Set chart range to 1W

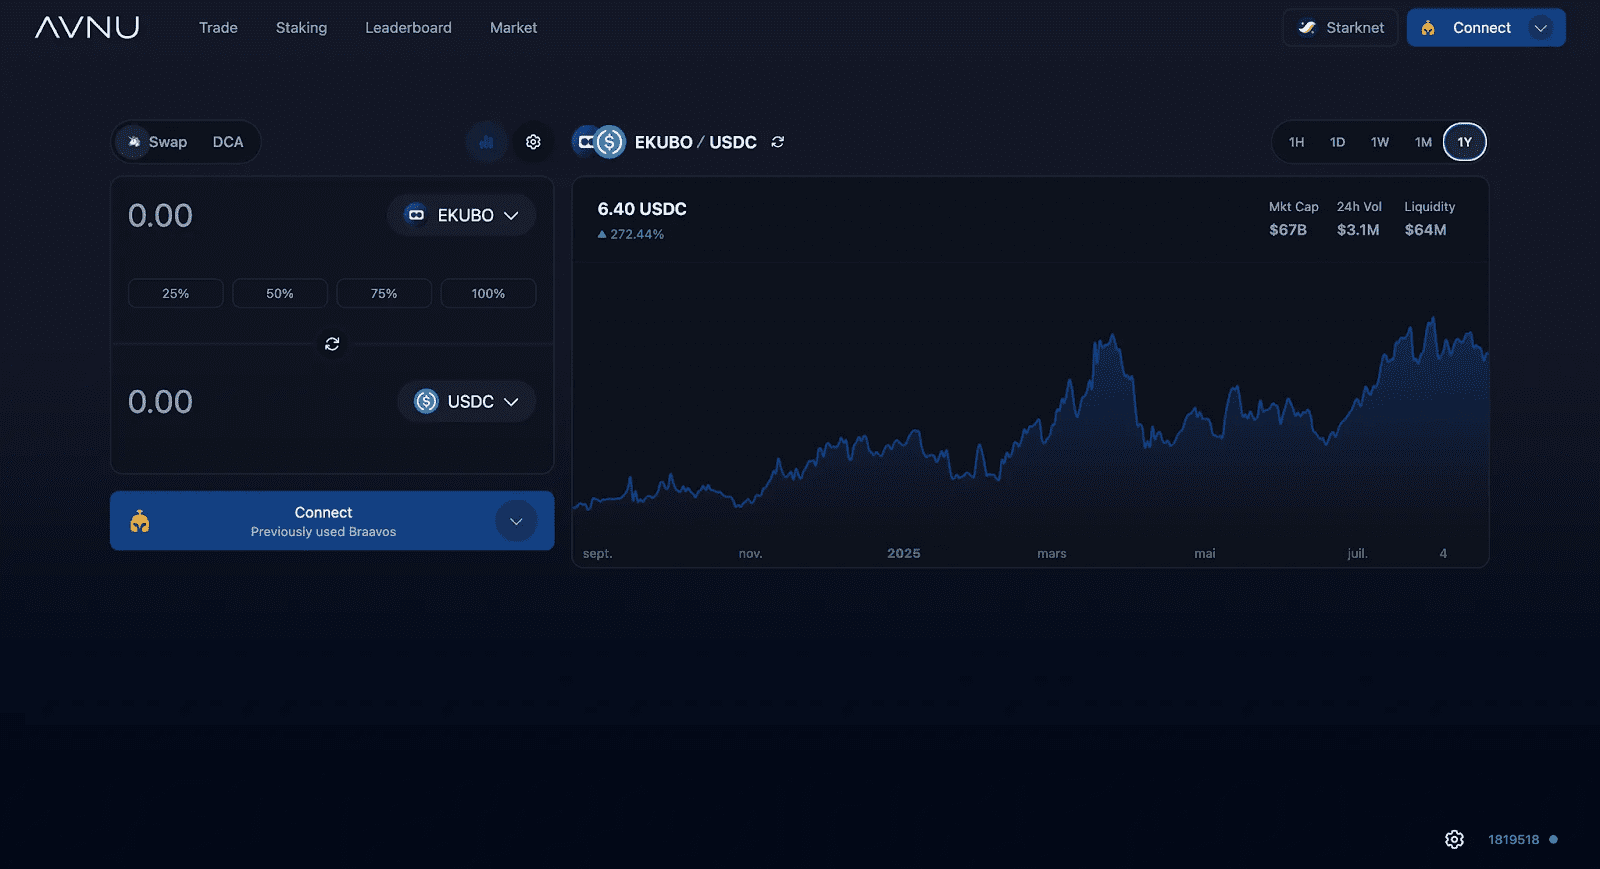coord(1380,142)
